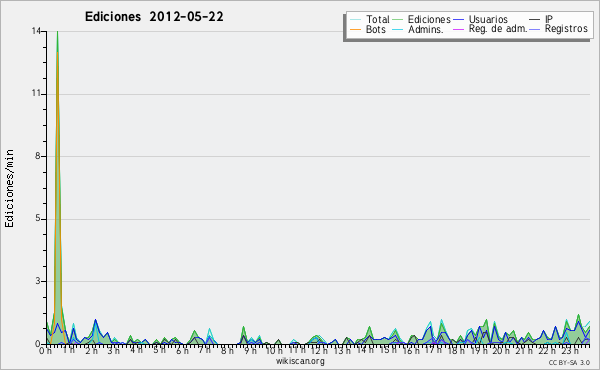Click the green Ediciones legend line swatch
The image size is (600, 370).
pyautogui.click(x=398, y=19)
